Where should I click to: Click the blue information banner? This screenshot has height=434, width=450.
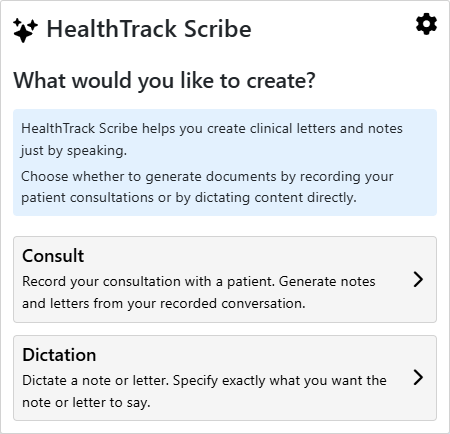point(225,162)
